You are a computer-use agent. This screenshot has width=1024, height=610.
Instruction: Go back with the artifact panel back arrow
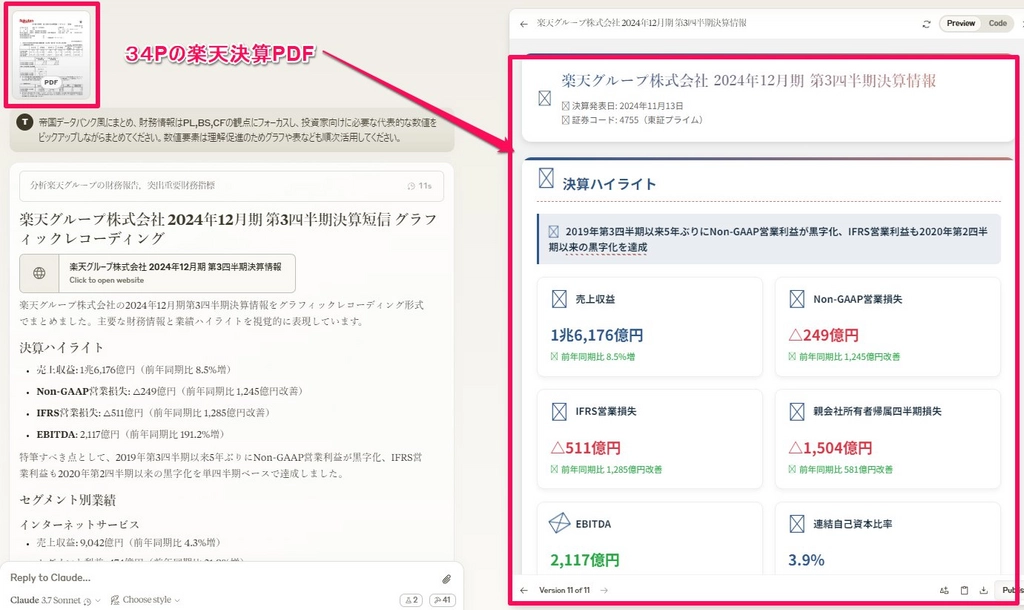[x=524, y=24]
